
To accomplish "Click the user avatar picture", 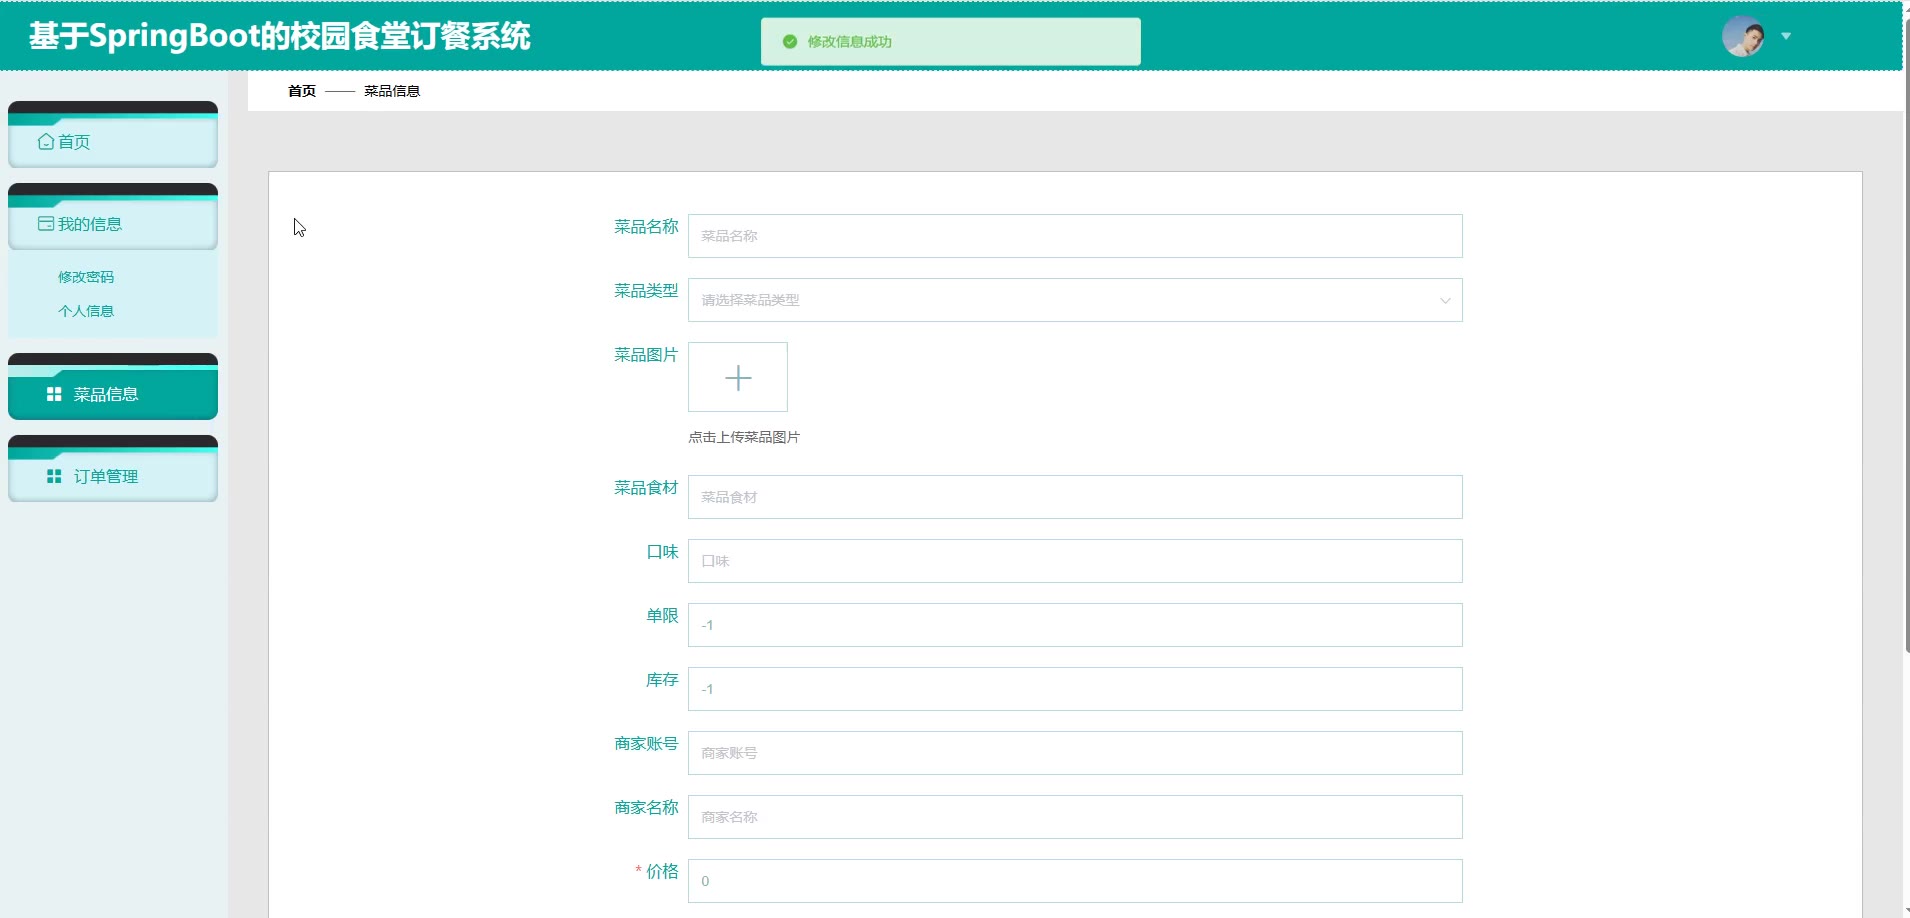I will pyautogui.click(x=1743, y=37).
